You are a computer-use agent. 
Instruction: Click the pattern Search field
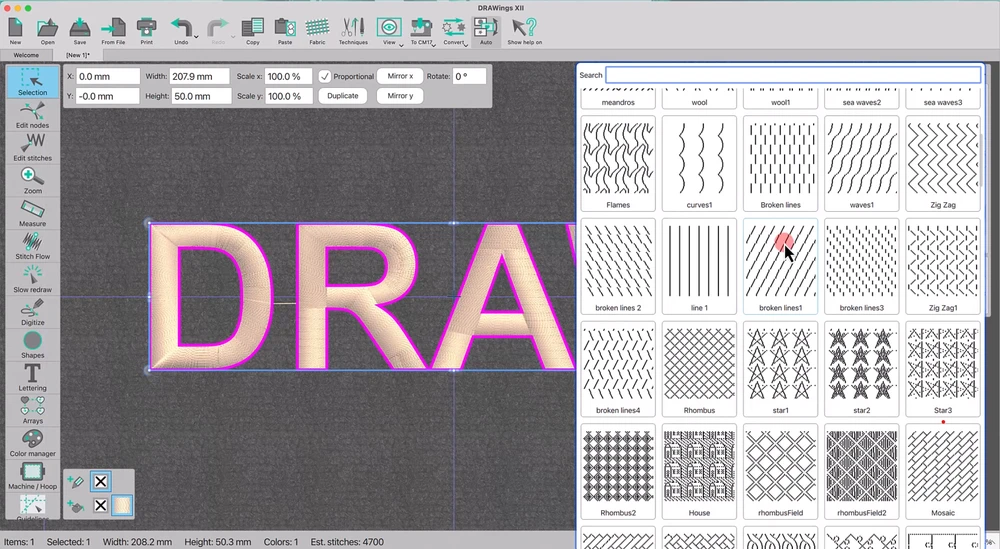point(793,75)
